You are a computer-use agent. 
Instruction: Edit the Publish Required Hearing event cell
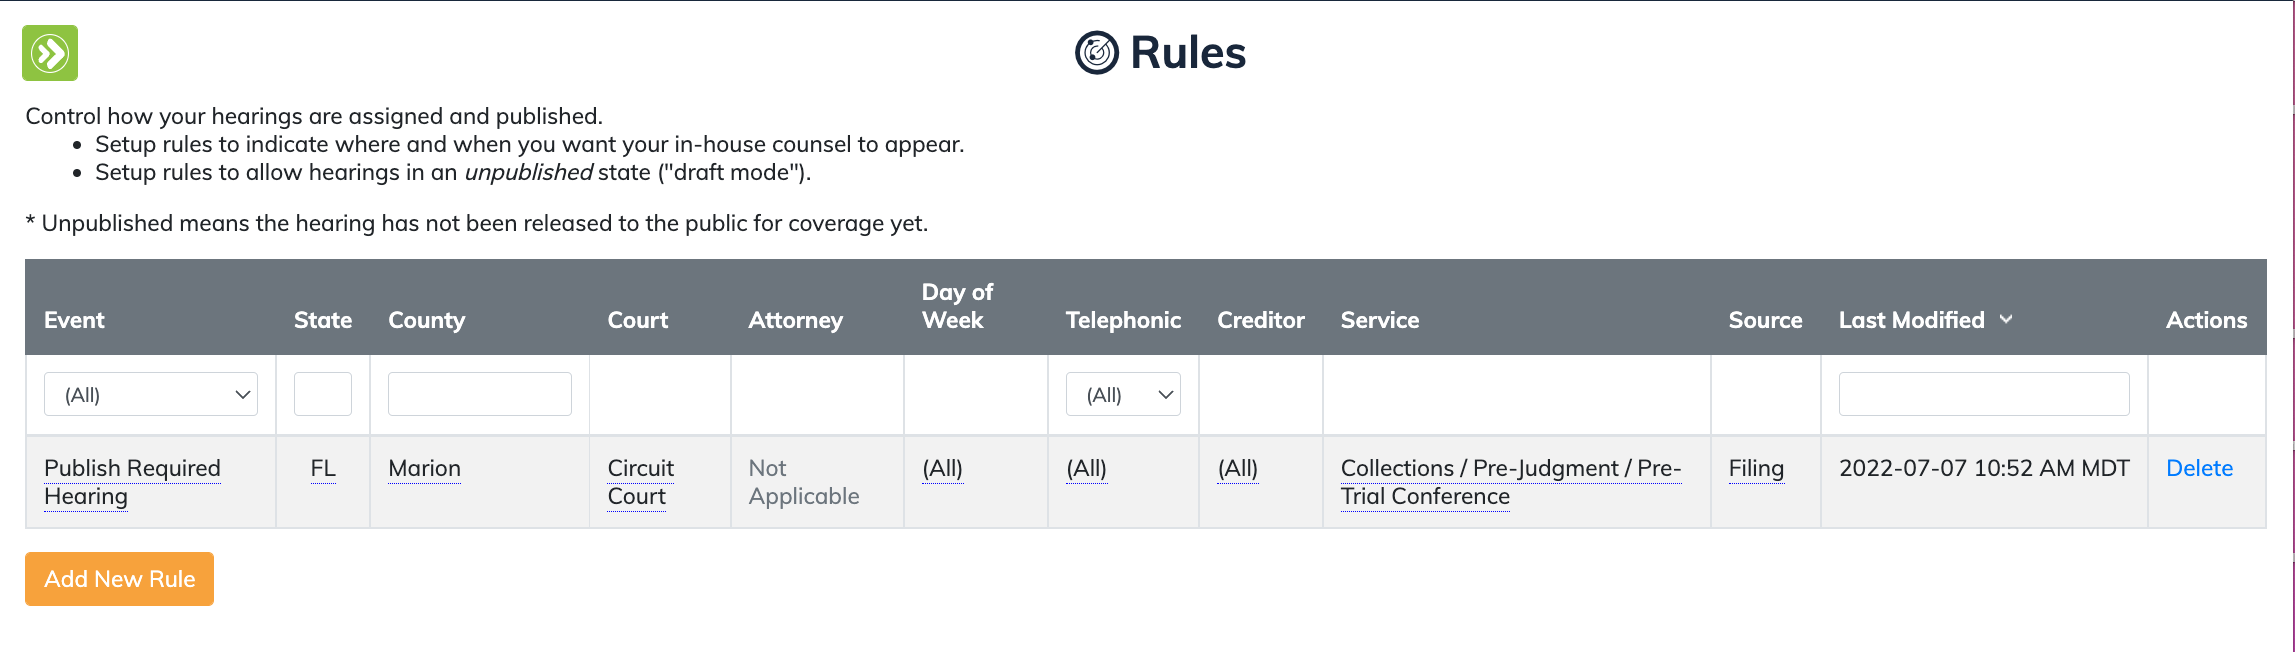[x=131, y=481]
